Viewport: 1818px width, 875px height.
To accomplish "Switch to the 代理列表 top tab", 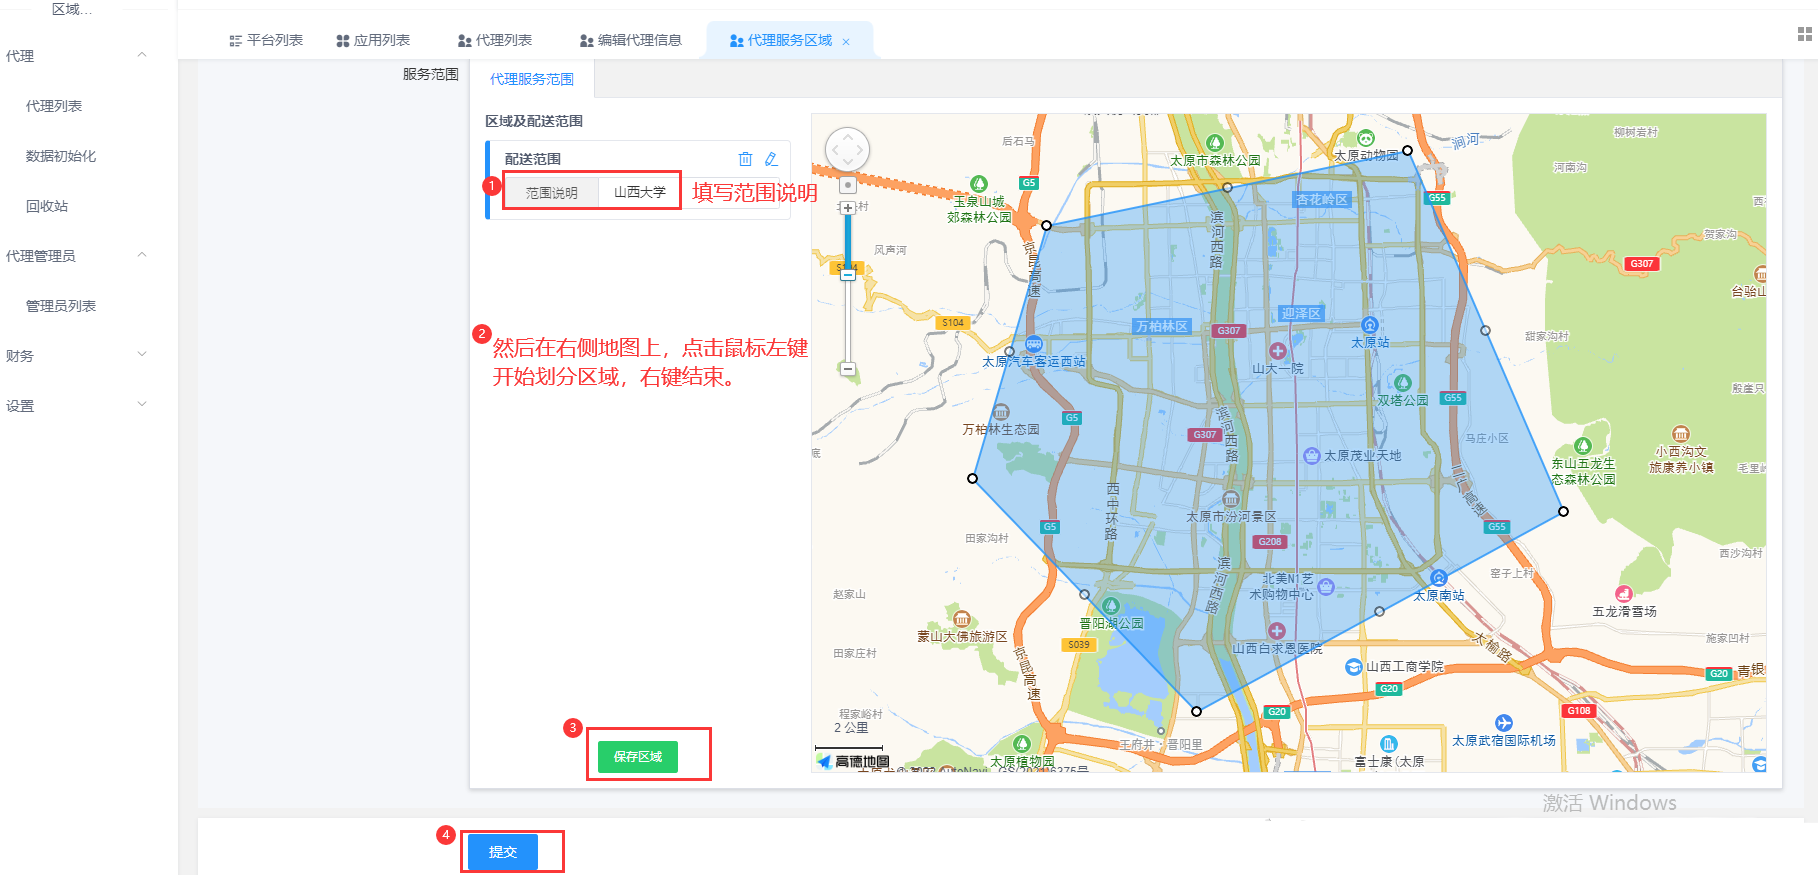I will [495, 40].
